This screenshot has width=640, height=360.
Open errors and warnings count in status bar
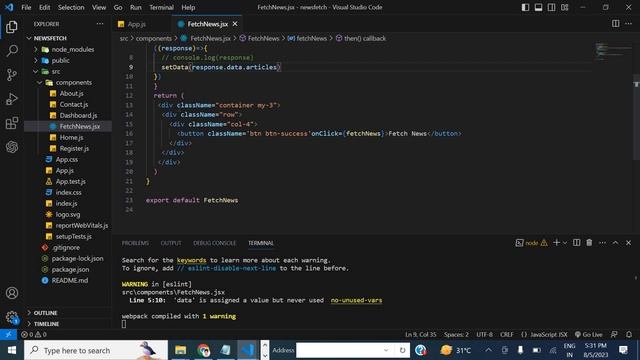click(34, 334)
